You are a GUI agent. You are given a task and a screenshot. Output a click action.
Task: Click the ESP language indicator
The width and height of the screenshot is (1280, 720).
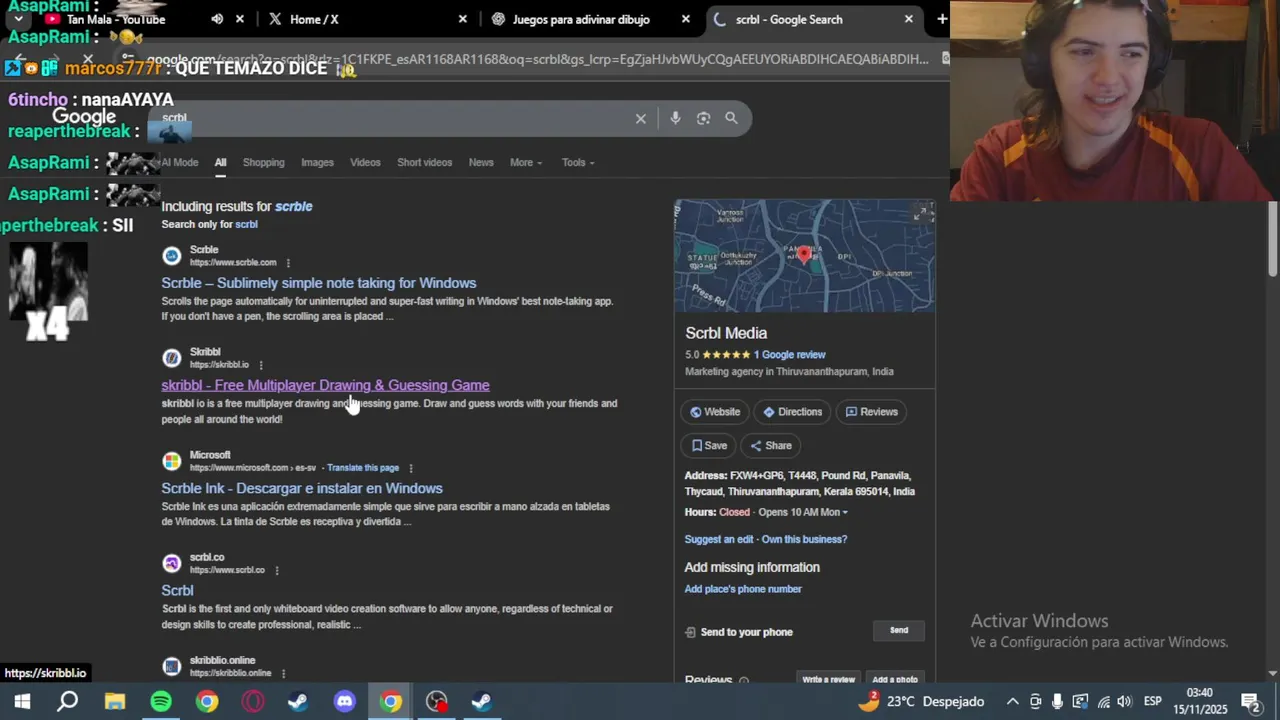(1153, 701)
